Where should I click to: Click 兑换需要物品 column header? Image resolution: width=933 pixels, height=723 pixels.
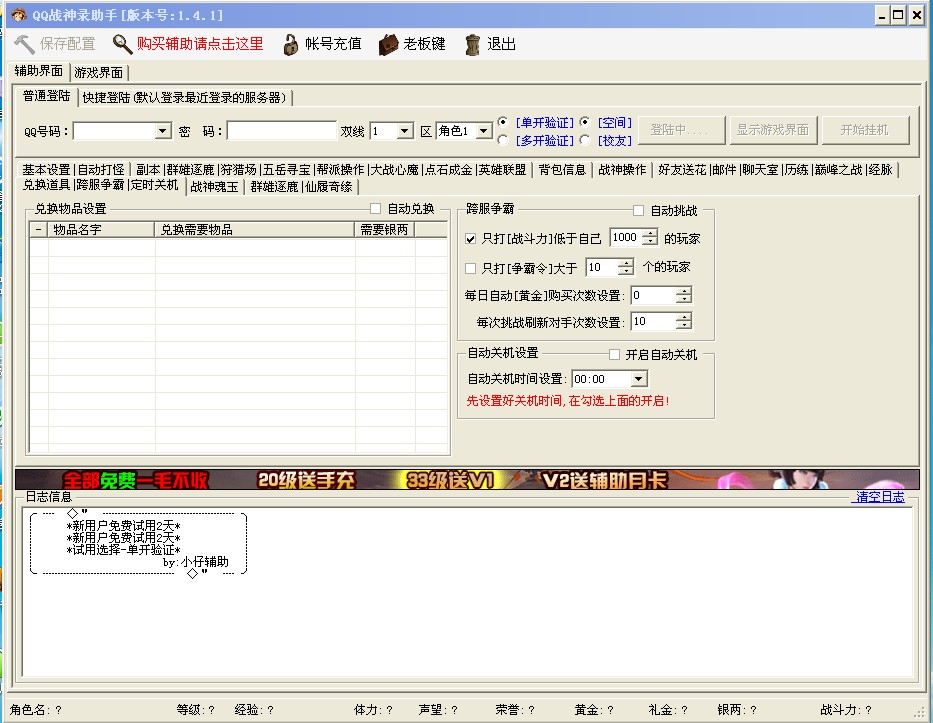255,230
